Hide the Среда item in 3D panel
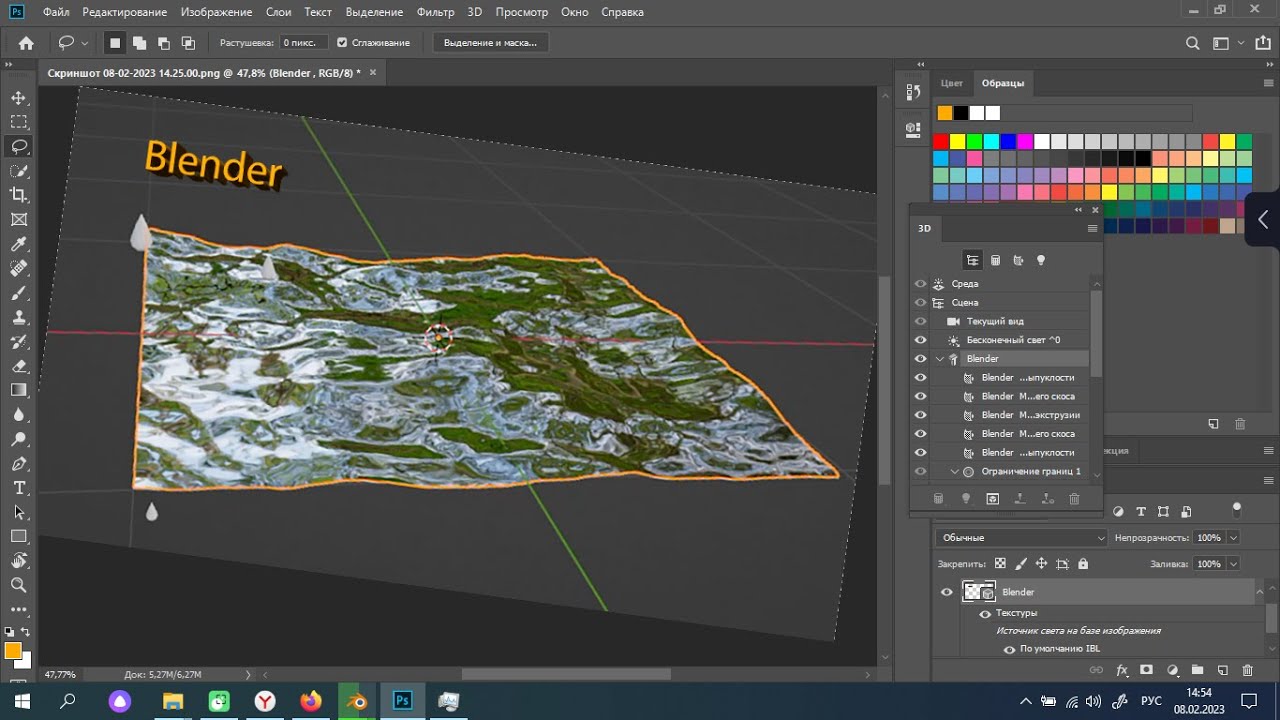 click(921, 284)
